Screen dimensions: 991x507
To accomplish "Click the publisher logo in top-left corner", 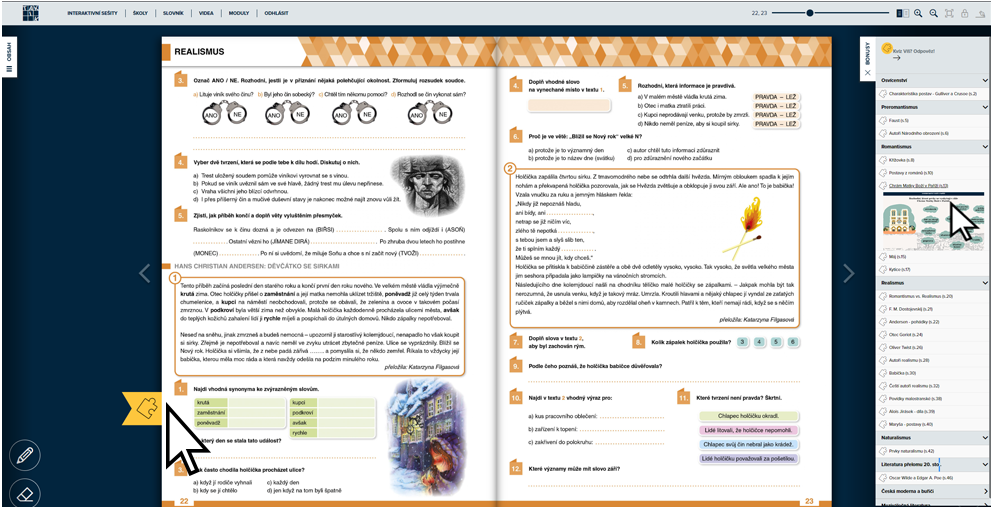I will tap(30, 13).
